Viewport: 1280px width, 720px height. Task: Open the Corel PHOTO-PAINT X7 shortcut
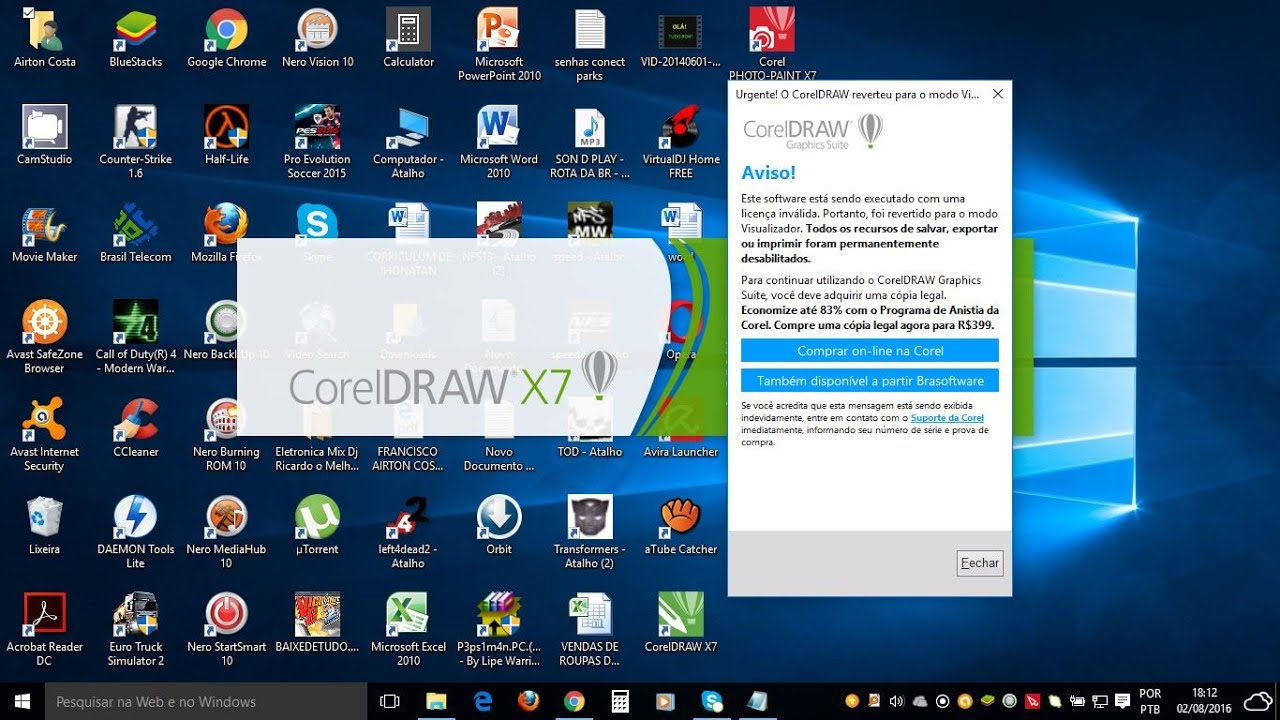click(x=772, y=43)
